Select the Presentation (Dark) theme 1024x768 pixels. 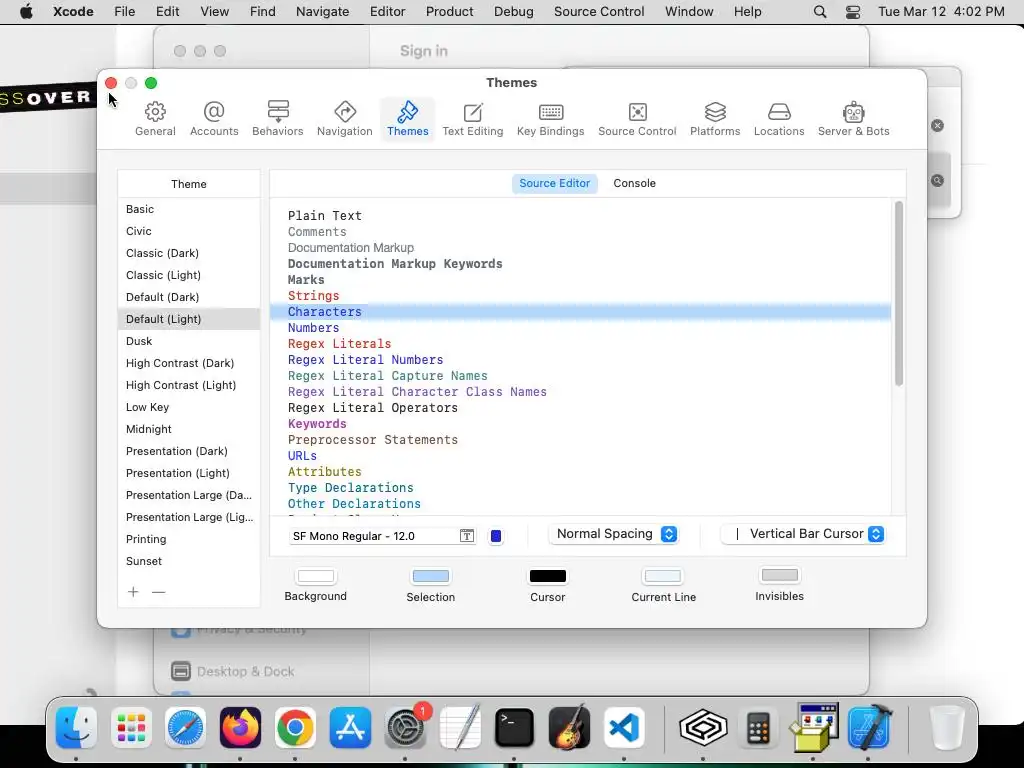click(189, 451)
